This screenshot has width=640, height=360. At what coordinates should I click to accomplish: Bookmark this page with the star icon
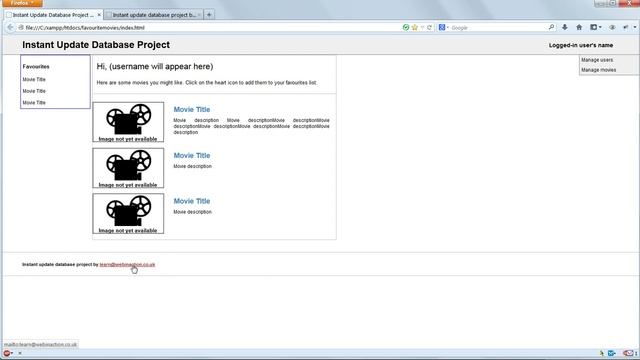click(x=415, y=27)
